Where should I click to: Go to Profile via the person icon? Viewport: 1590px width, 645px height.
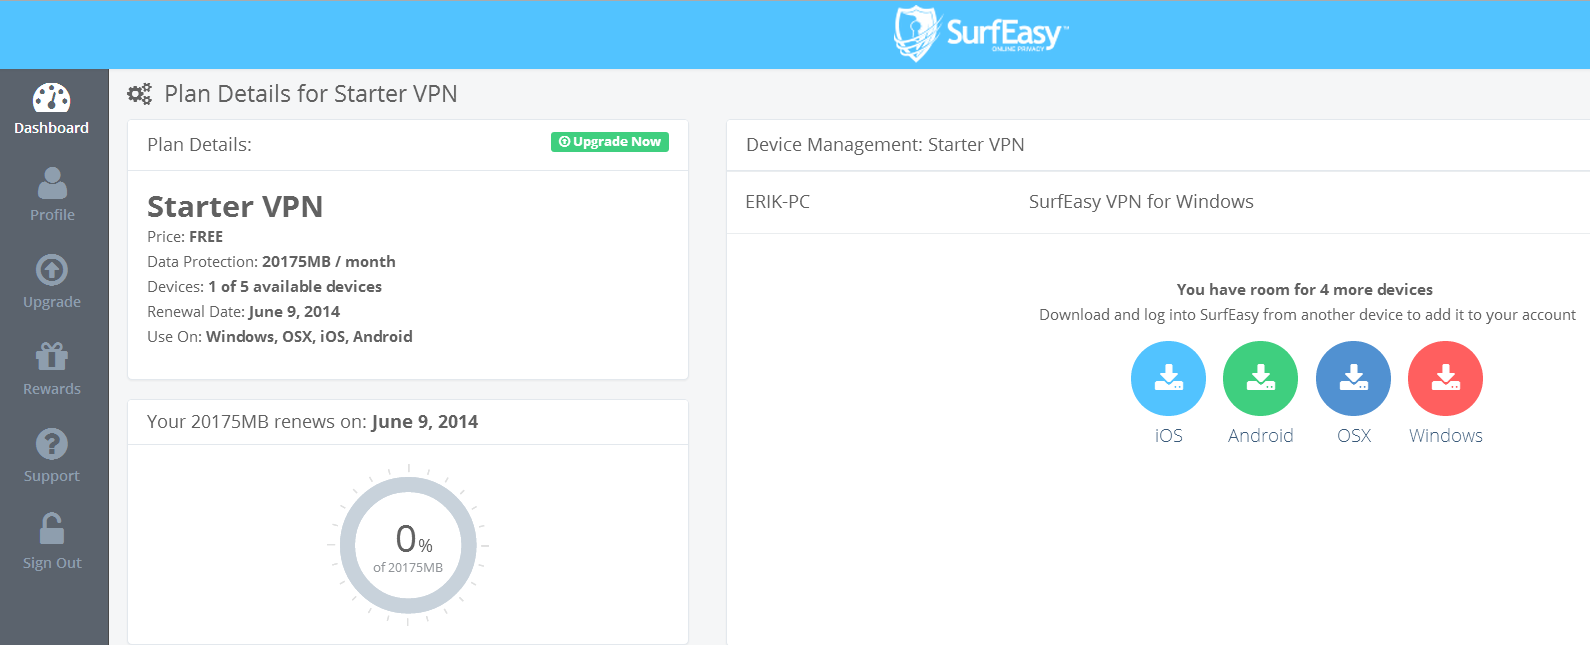click(x=52, y=183)
